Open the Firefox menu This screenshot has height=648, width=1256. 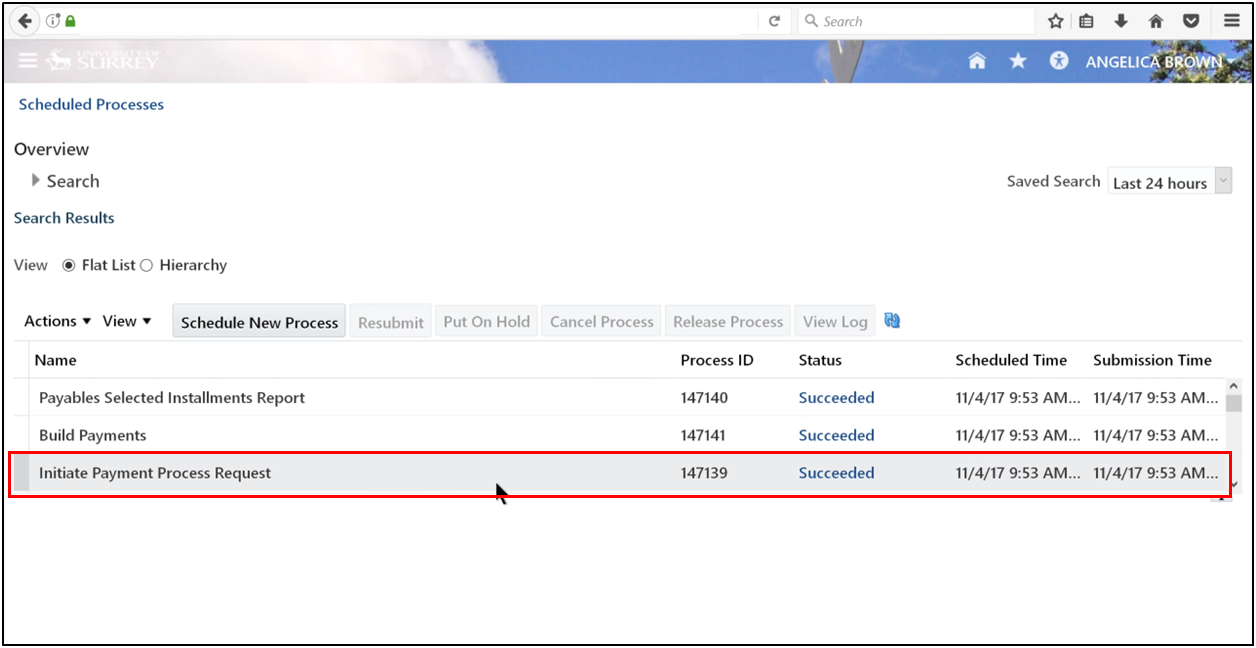point(1231,20)
